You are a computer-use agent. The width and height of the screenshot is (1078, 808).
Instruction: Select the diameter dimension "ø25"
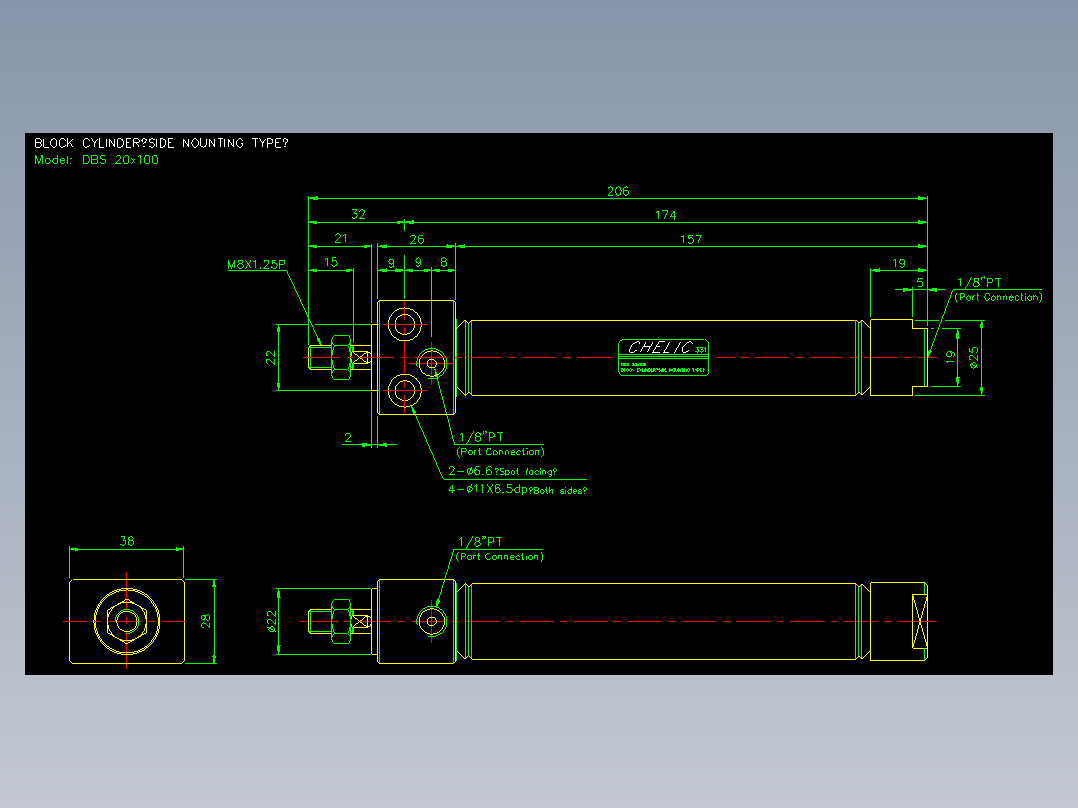[974, 358]
